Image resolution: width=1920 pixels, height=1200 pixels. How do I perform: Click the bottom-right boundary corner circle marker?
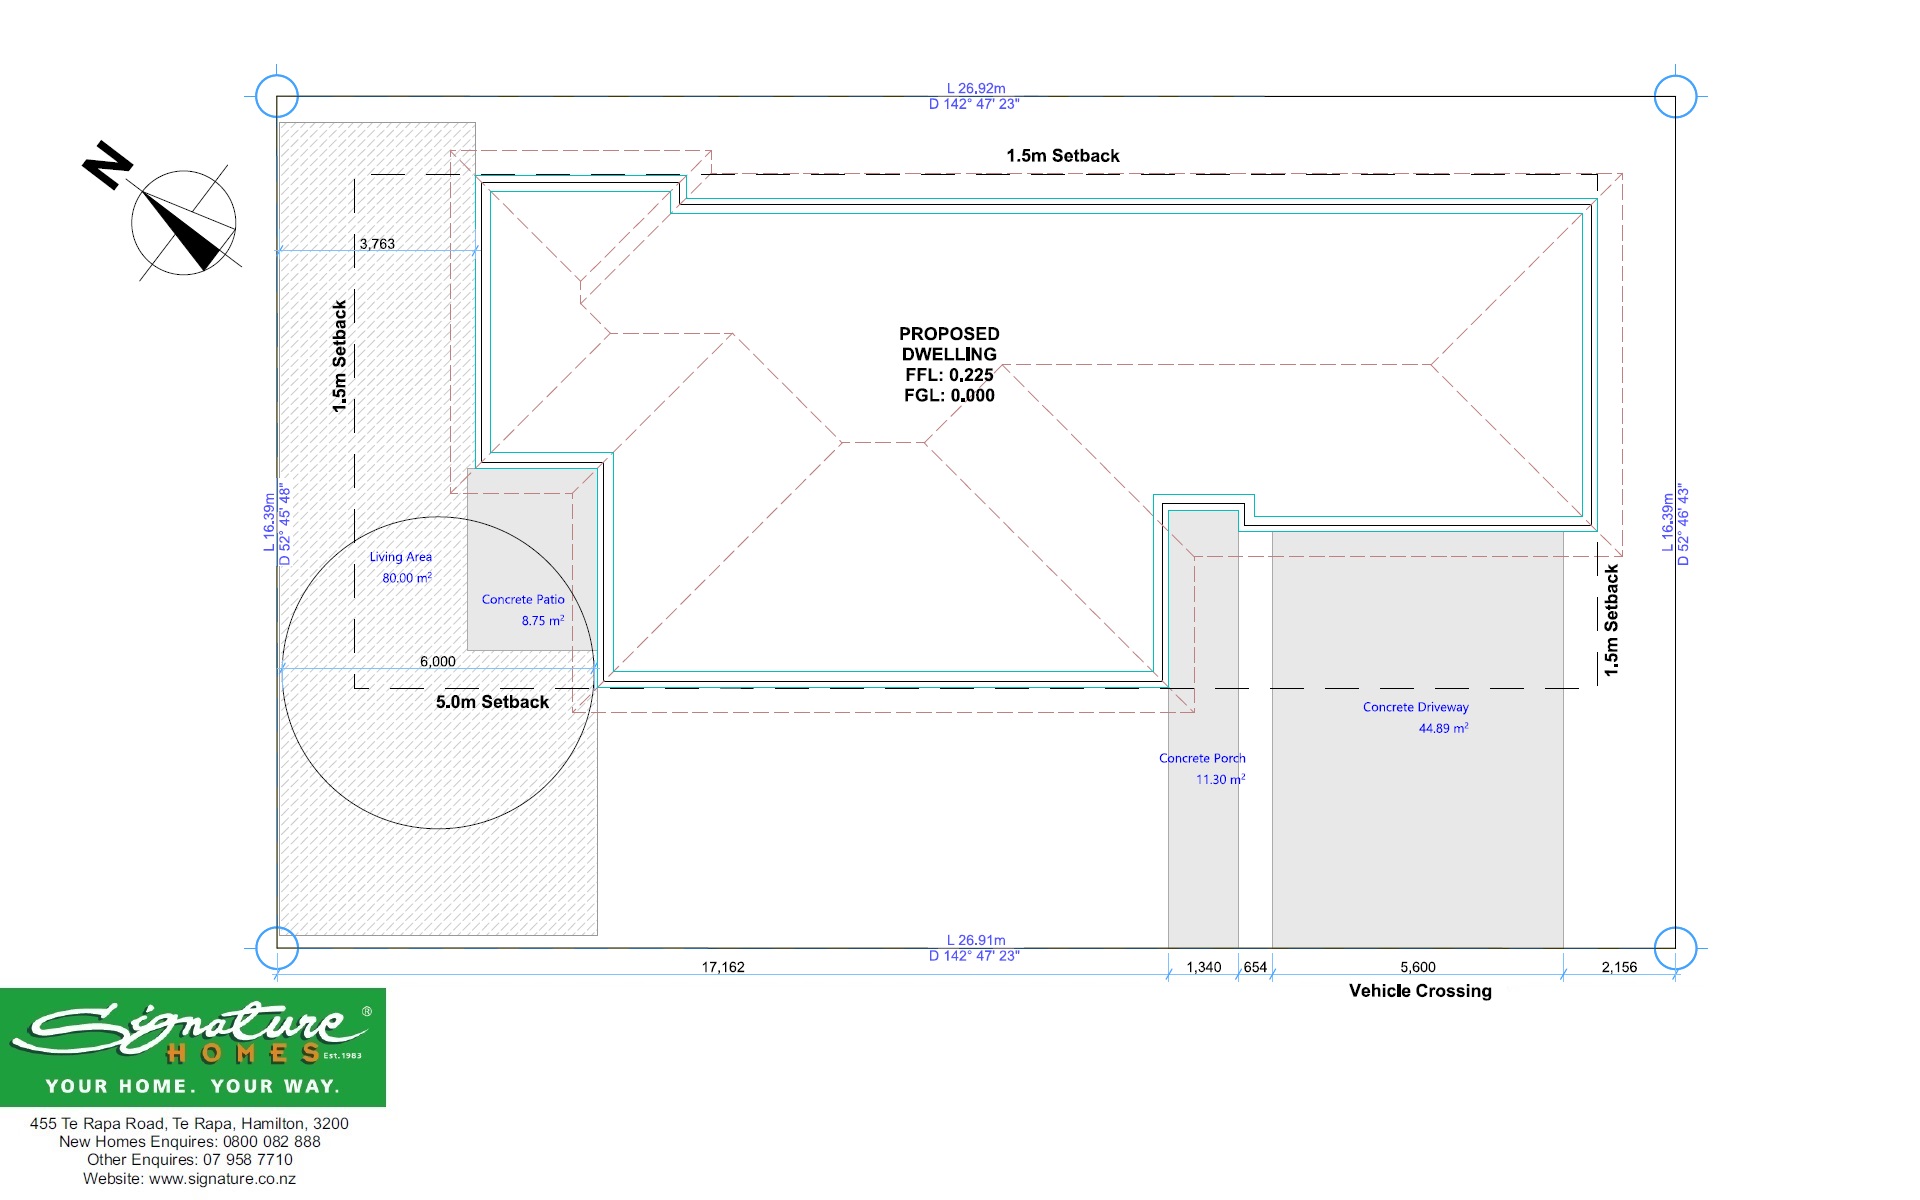click(x=1675, y=948)
